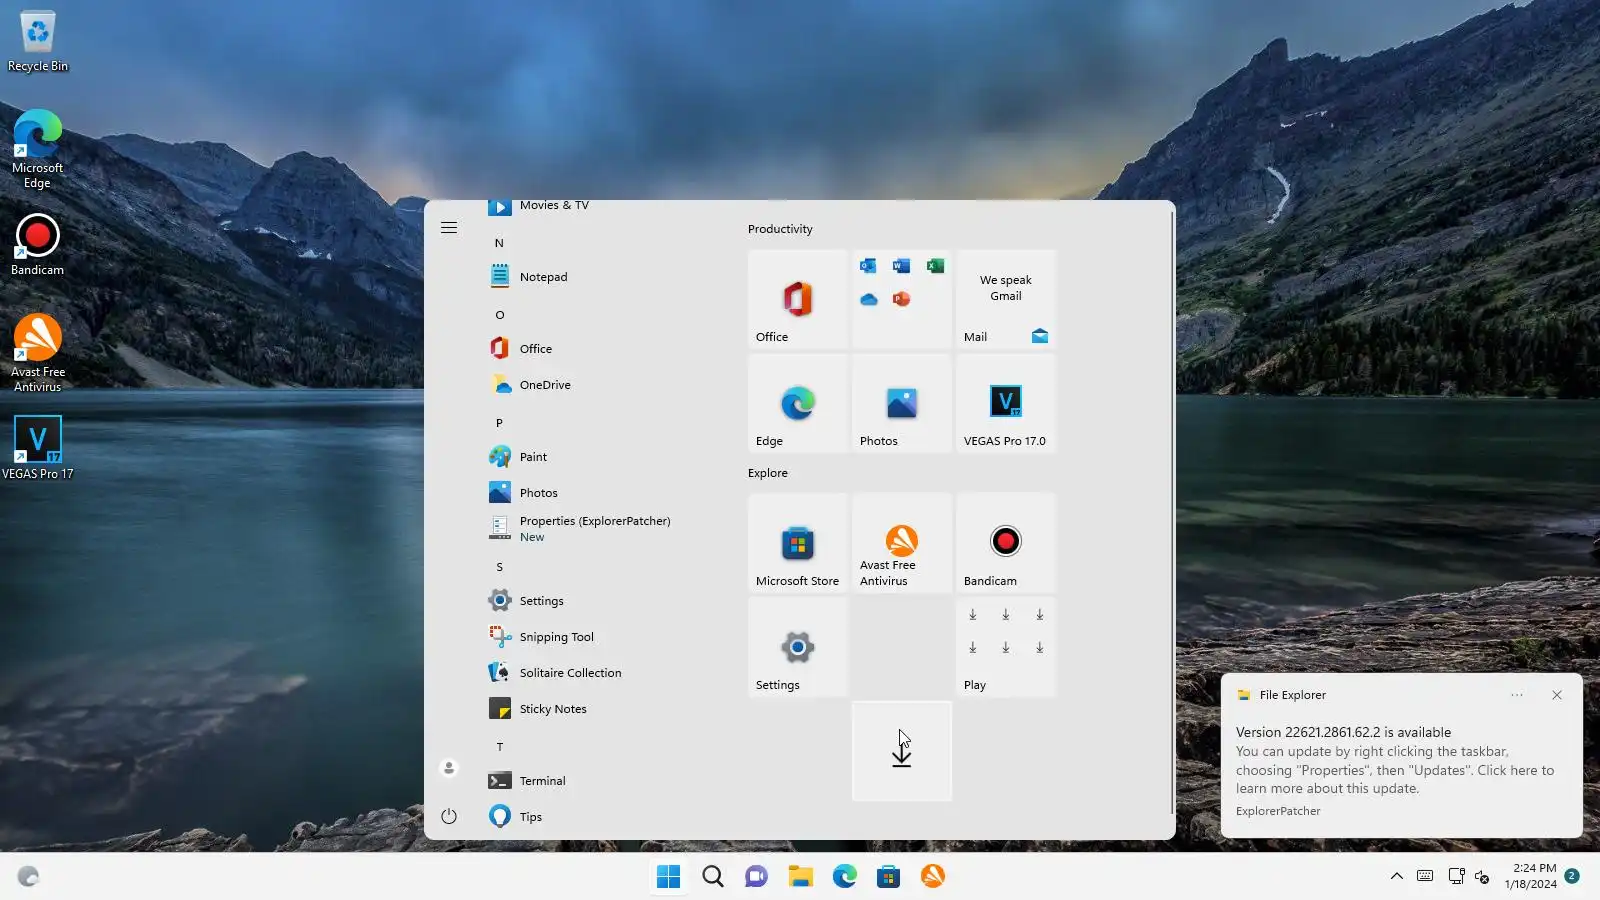Open the Photos tile
Screen dimensions: 1600x900
[x=902, y=403]
